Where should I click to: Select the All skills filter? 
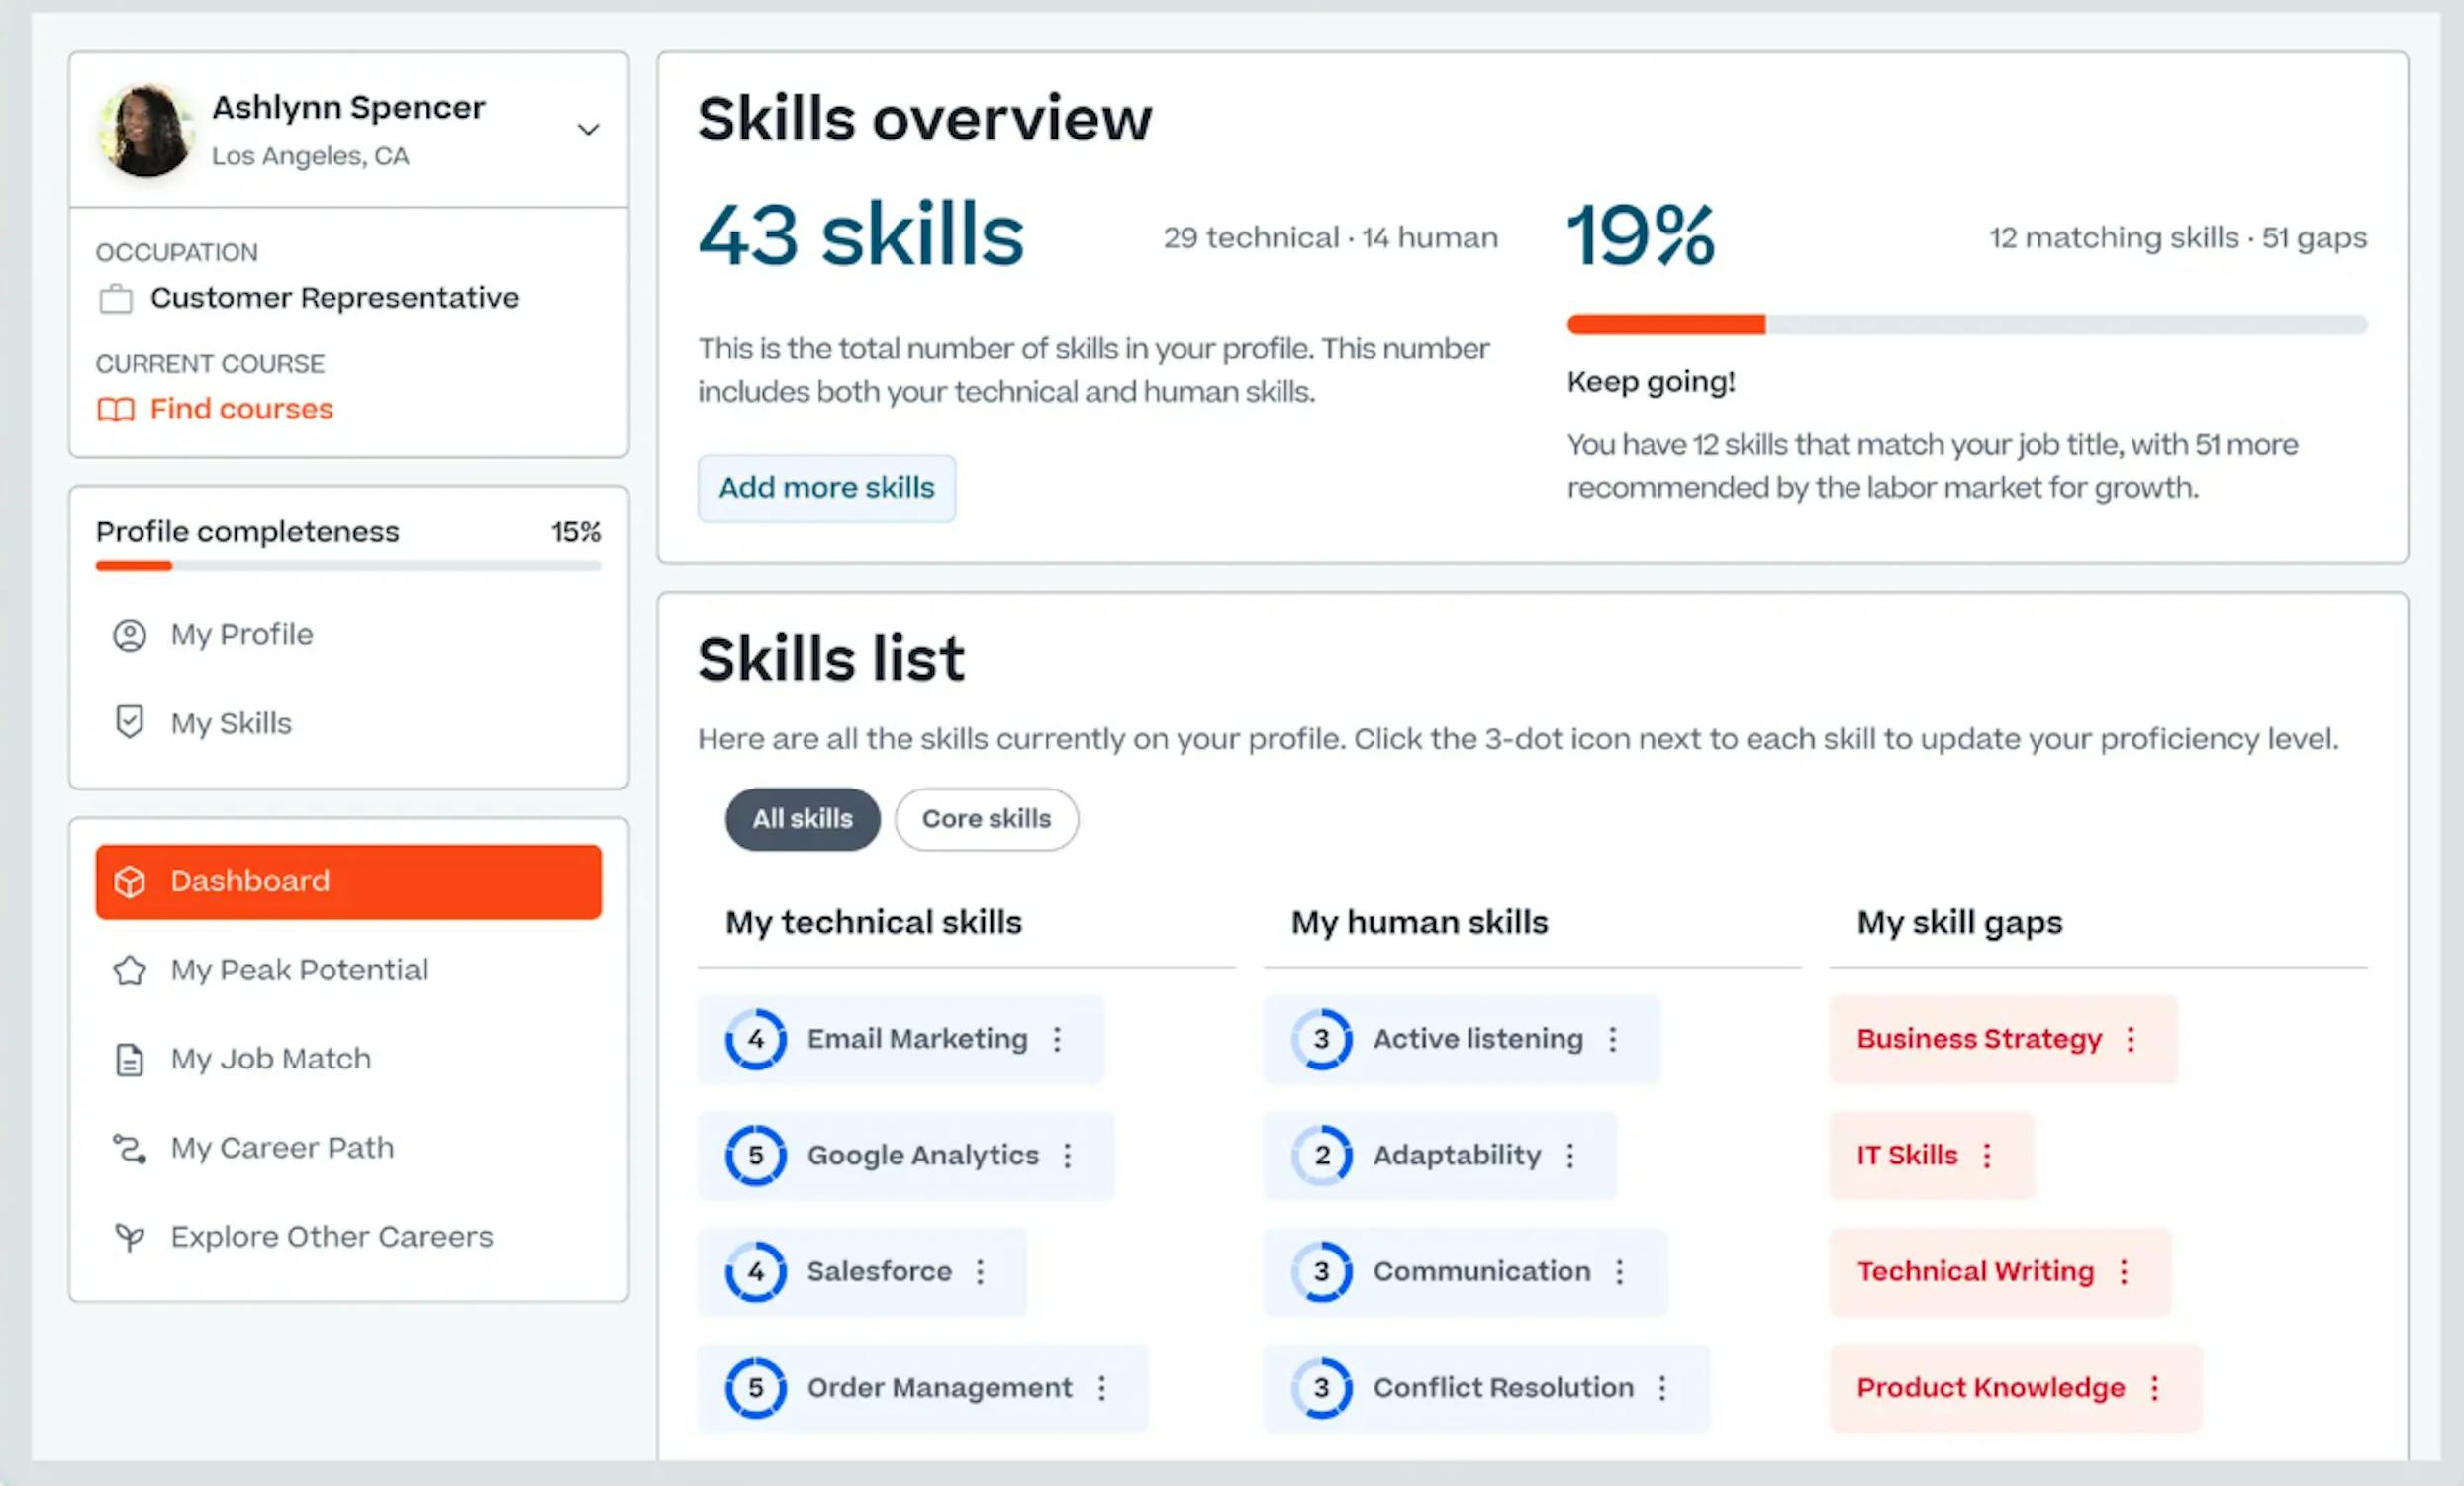(801, 819)
